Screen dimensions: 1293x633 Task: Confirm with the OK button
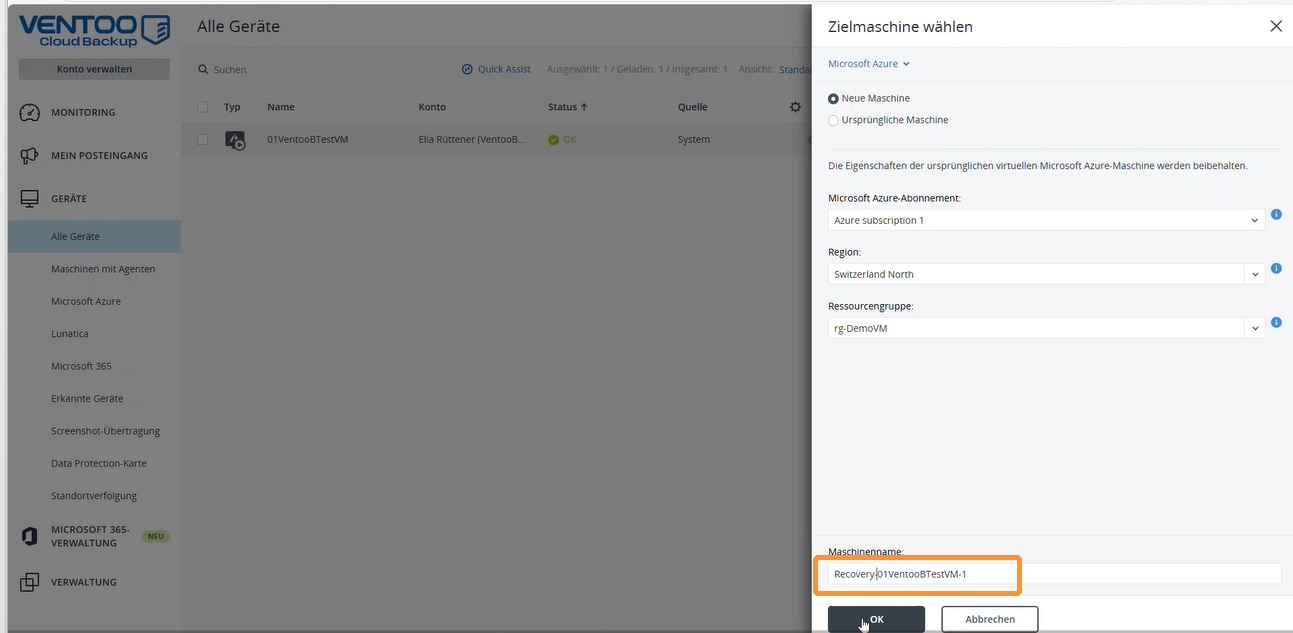876,619
